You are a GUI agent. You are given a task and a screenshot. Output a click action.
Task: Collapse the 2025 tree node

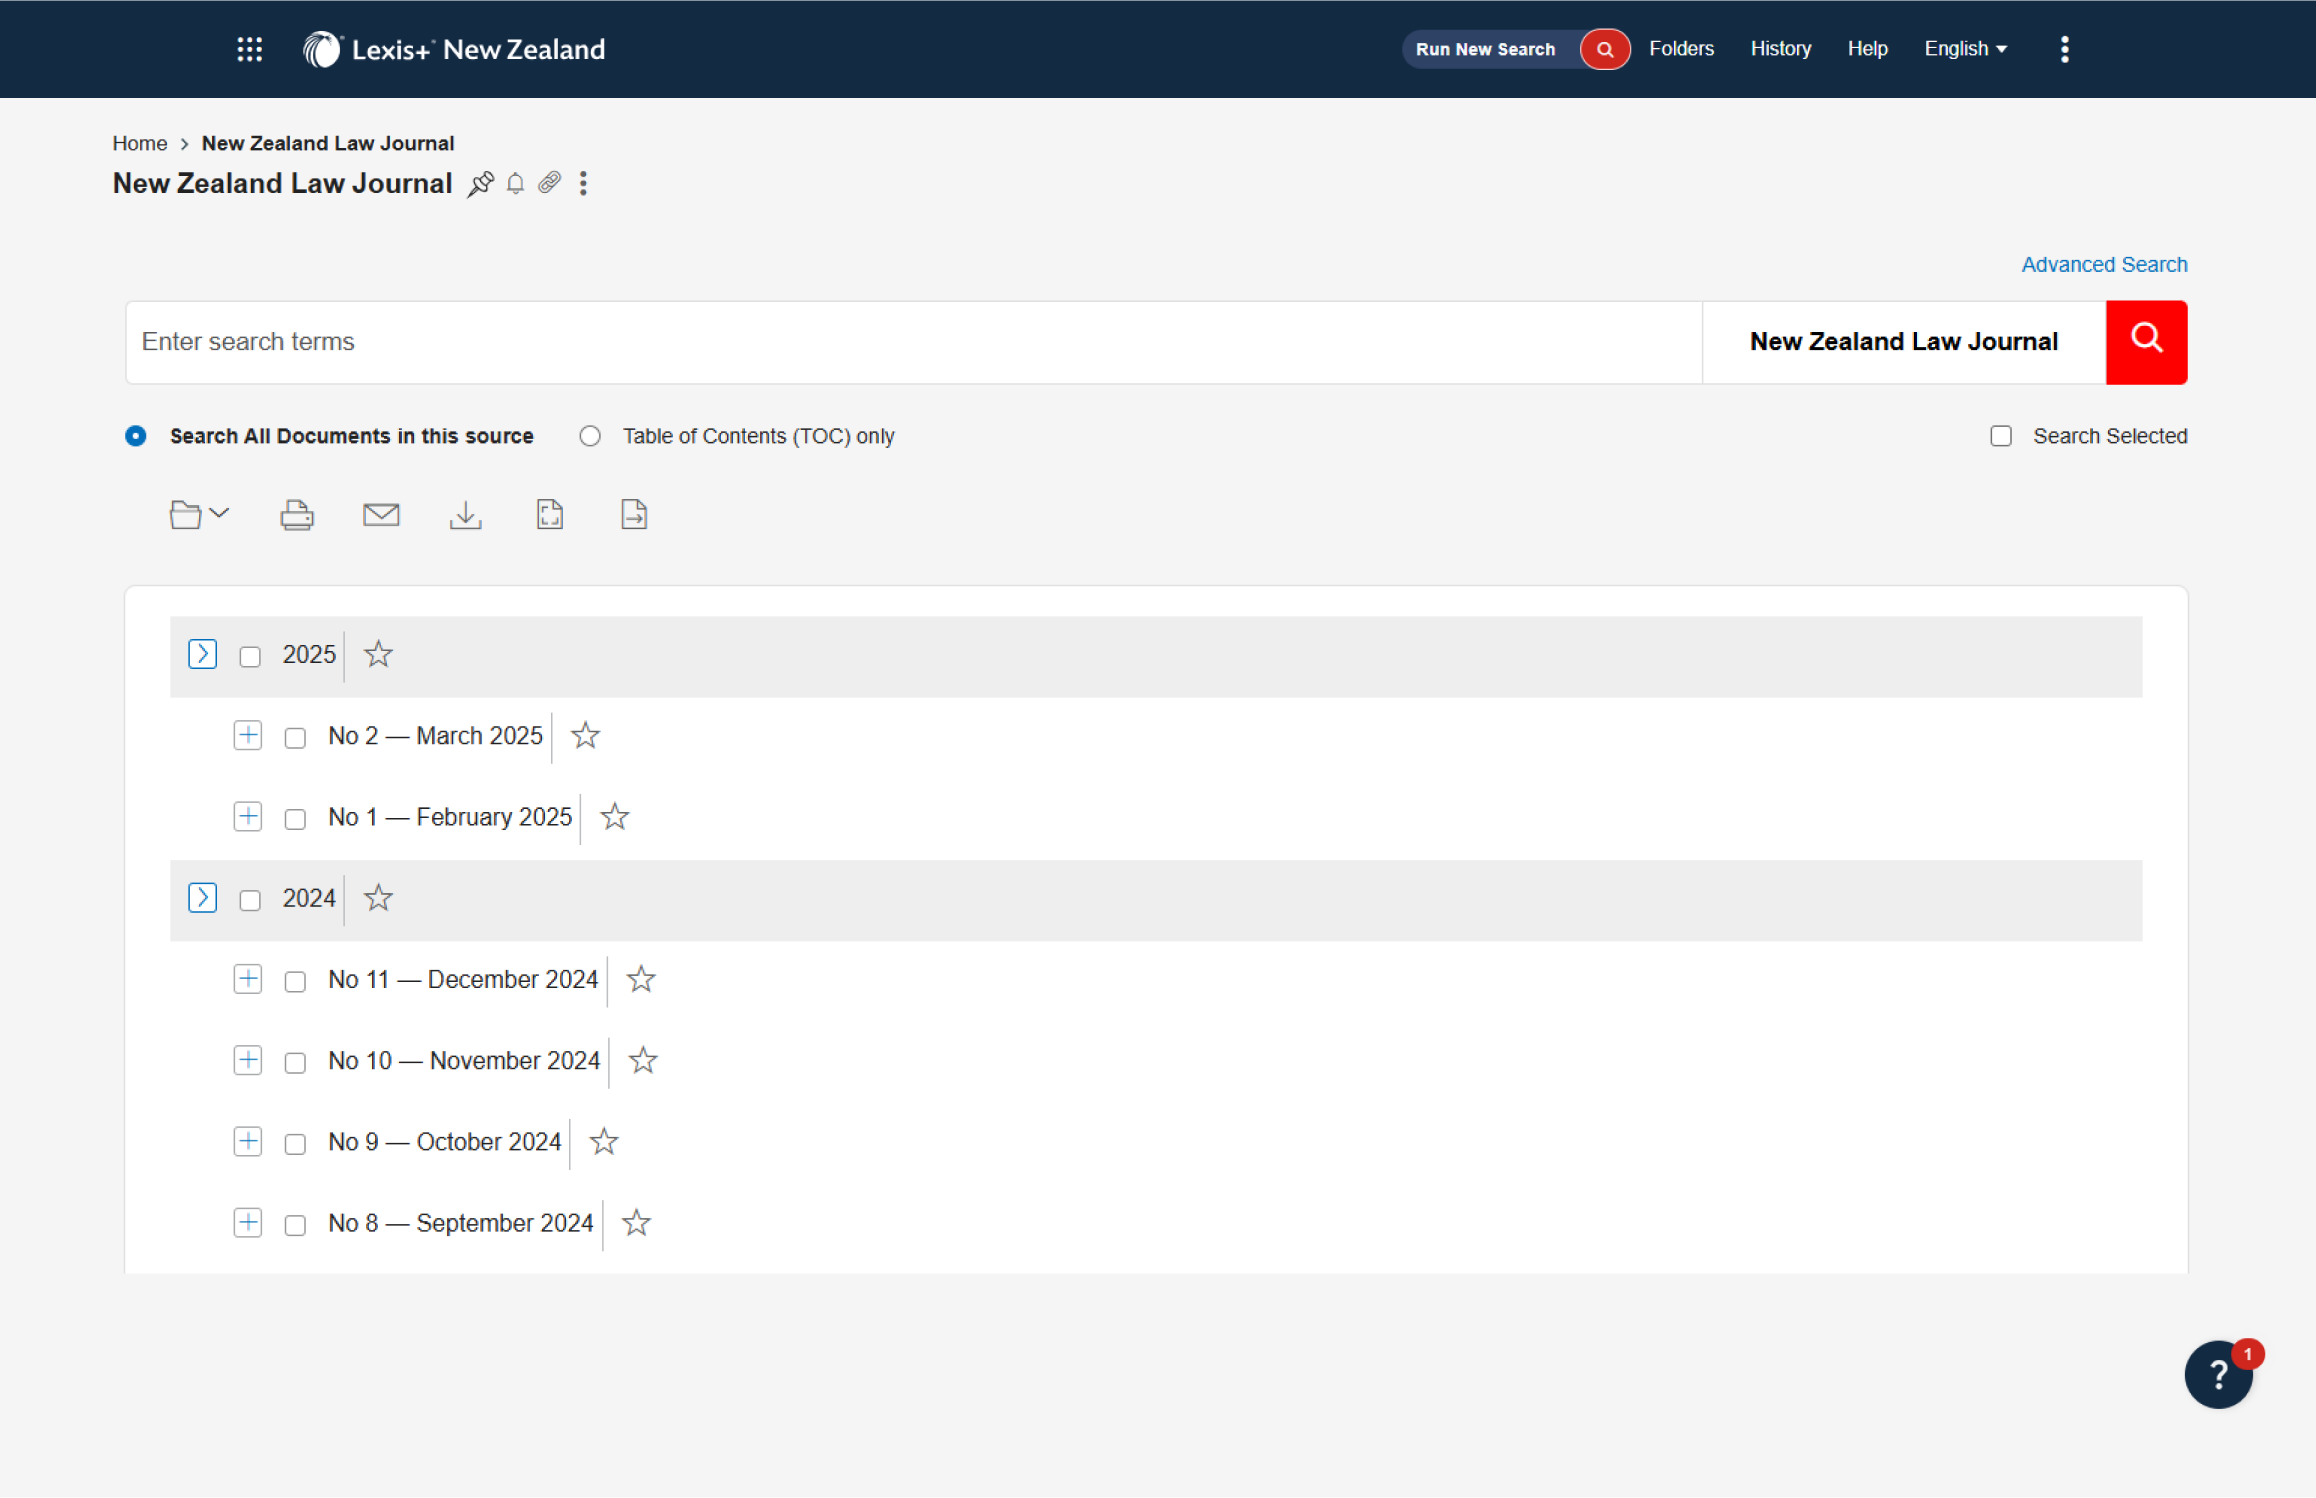click(x=203, y=654)
